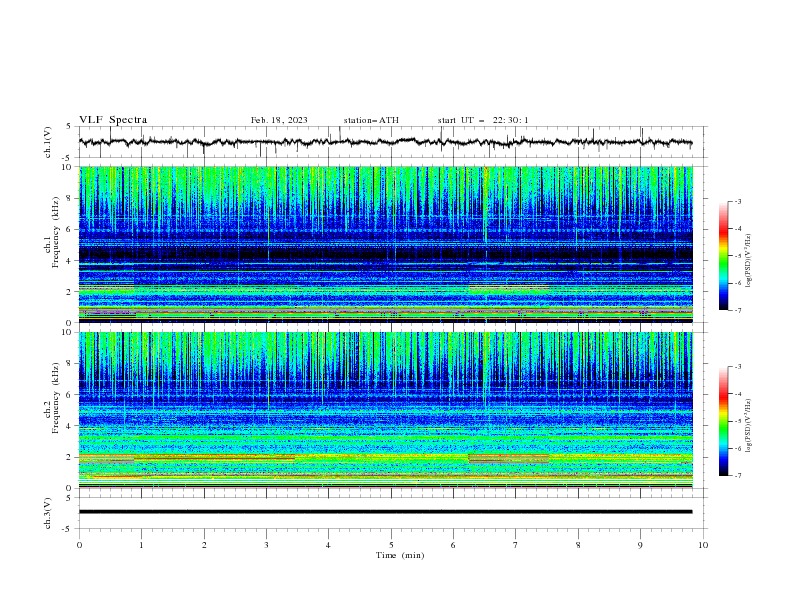Click the time axis tick label '5'
The width and height of the screenshot is (792, 612).
click(x=391, y=545)
